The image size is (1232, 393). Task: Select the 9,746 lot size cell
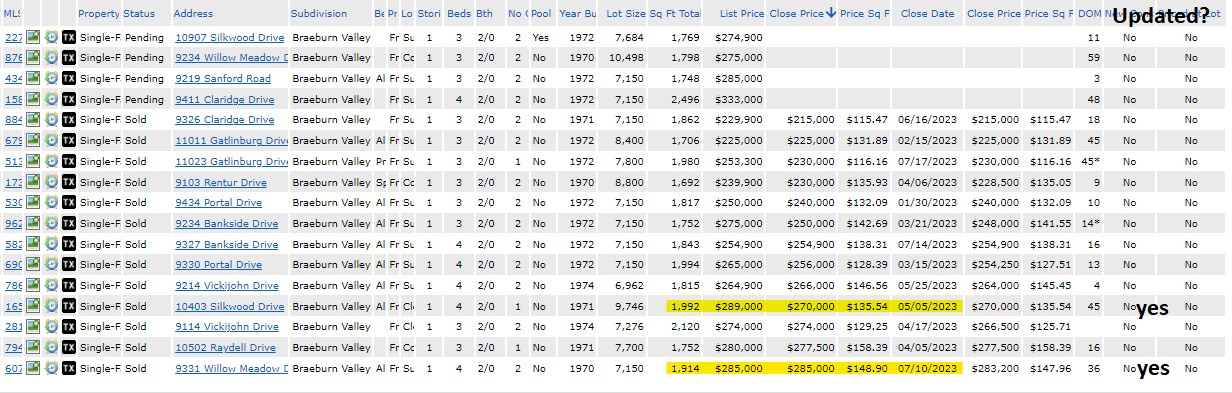tap(629, 307)
